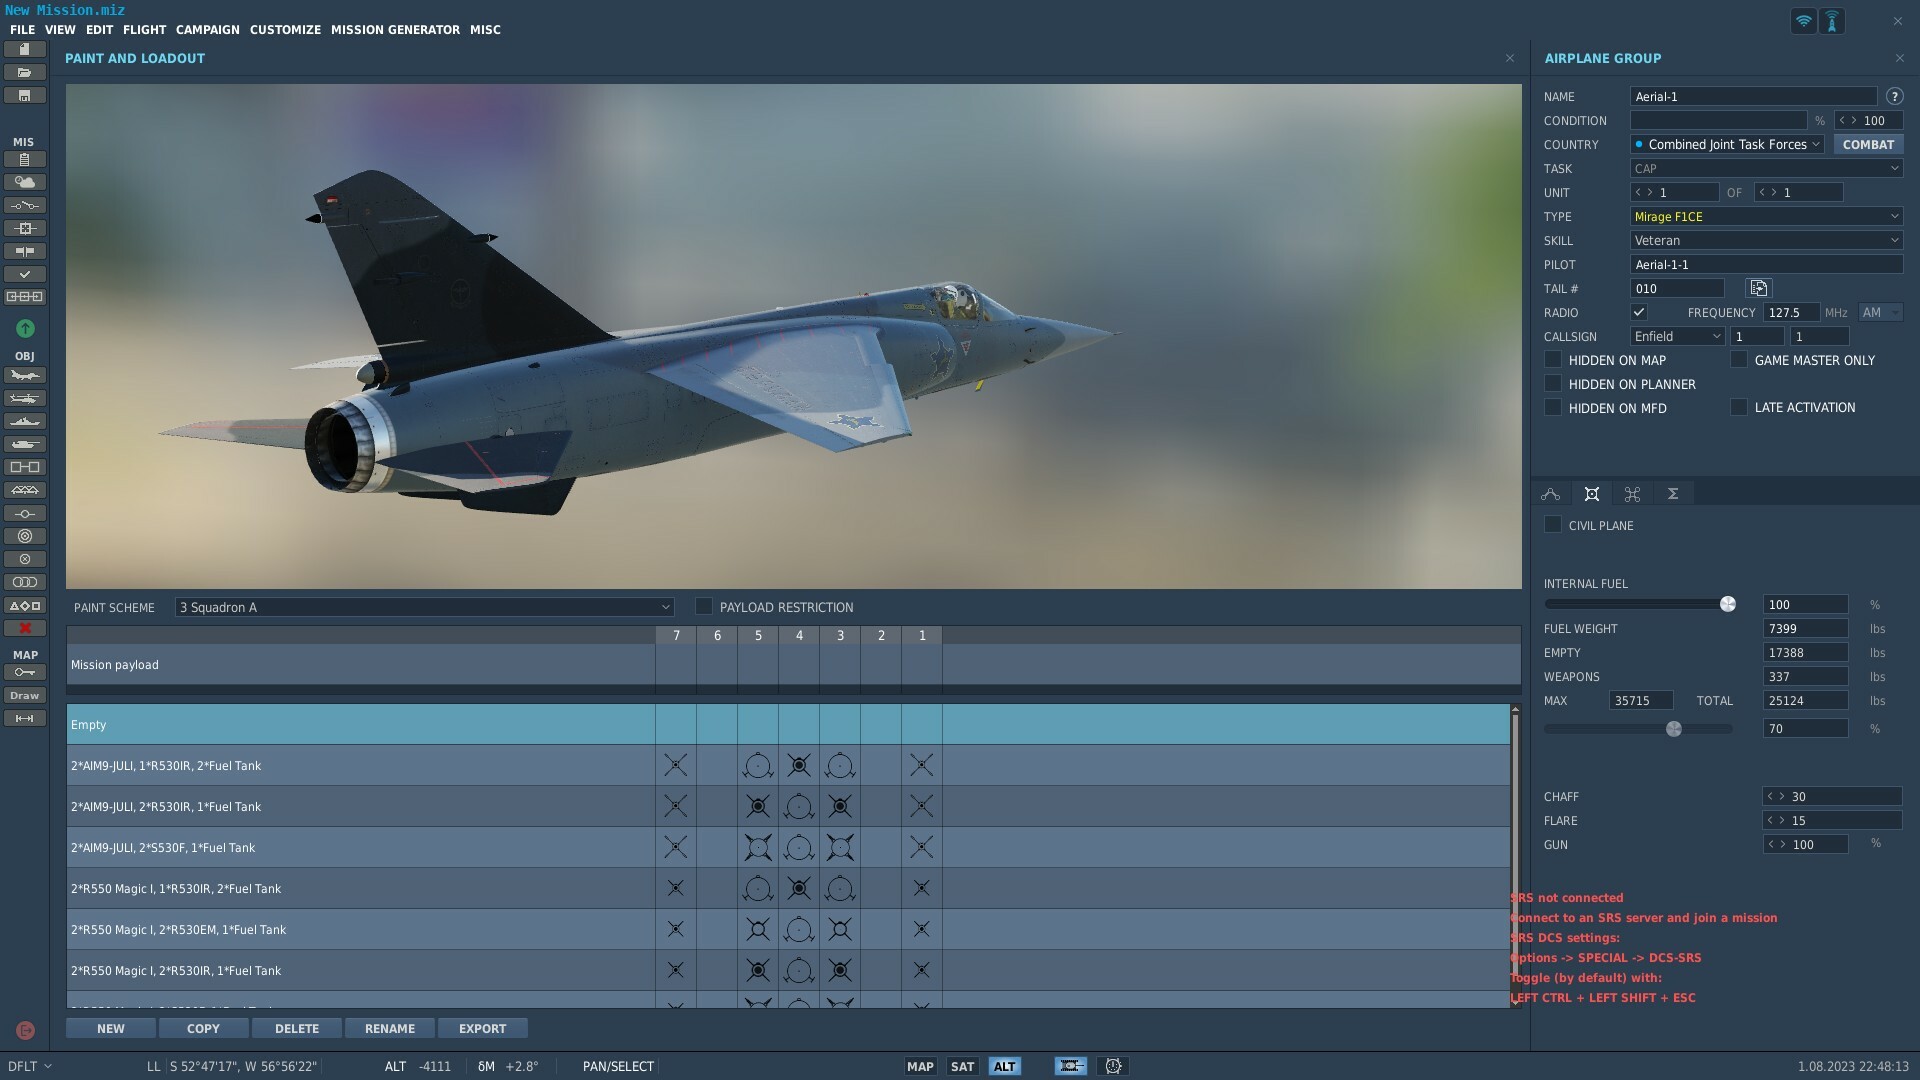Enable LATE ACTIVATION checkbox
This screenshot has width=1920, height=1080.
(1739, 407)
